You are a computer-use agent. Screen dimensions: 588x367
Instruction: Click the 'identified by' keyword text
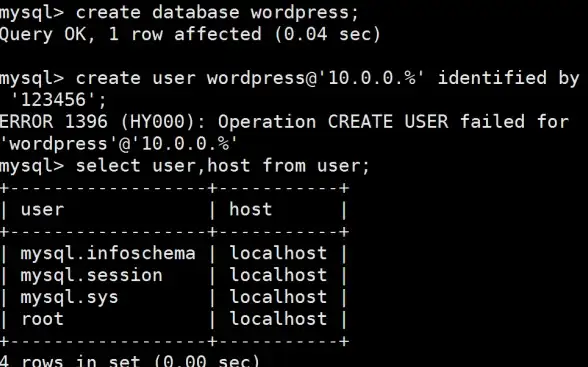(508, 78)
